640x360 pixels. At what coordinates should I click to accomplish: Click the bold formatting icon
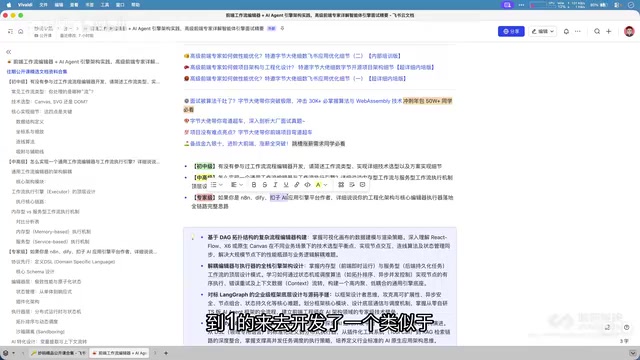pos(254,185)
